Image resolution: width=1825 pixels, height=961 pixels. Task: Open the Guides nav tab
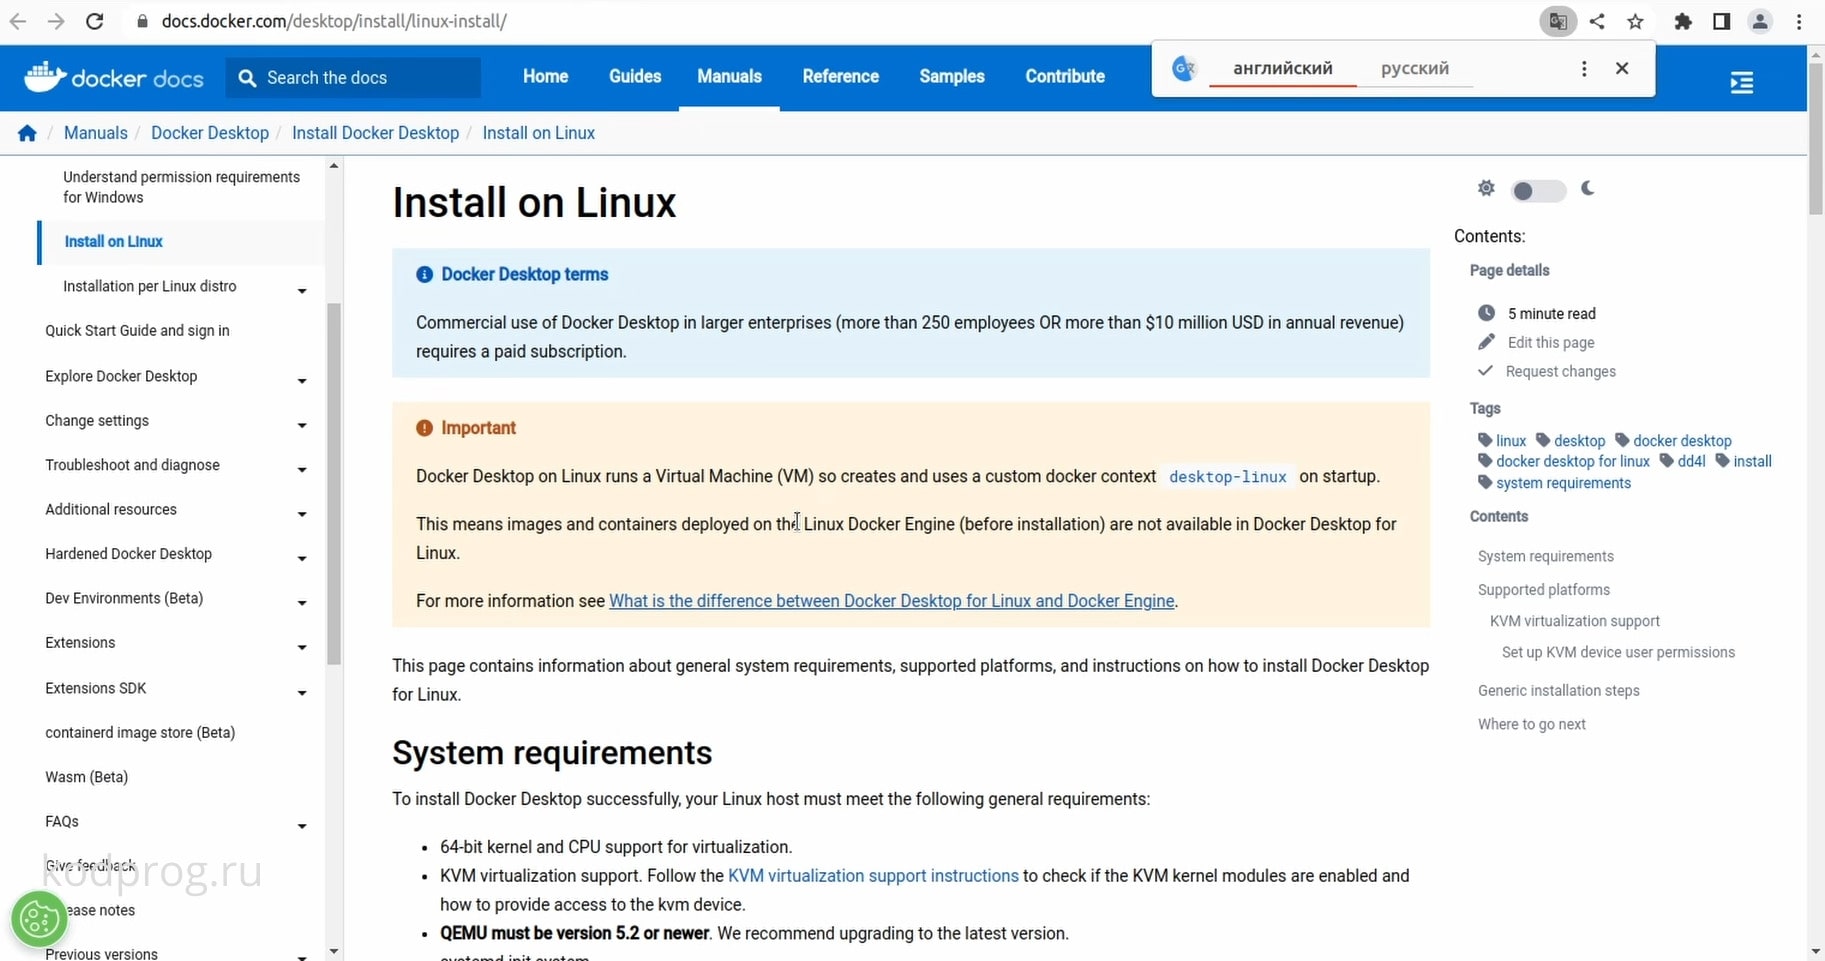pyautogui.click(x=635, y=76)
